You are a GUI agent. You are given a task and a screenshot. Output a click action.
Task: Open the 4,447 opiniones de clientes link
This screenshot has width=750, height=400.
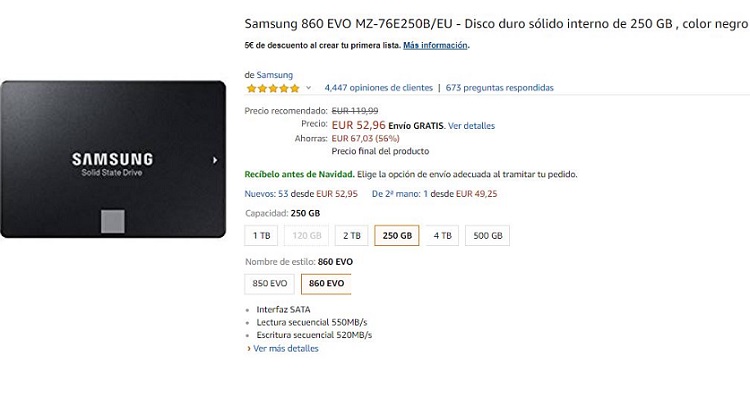point(378,88)
